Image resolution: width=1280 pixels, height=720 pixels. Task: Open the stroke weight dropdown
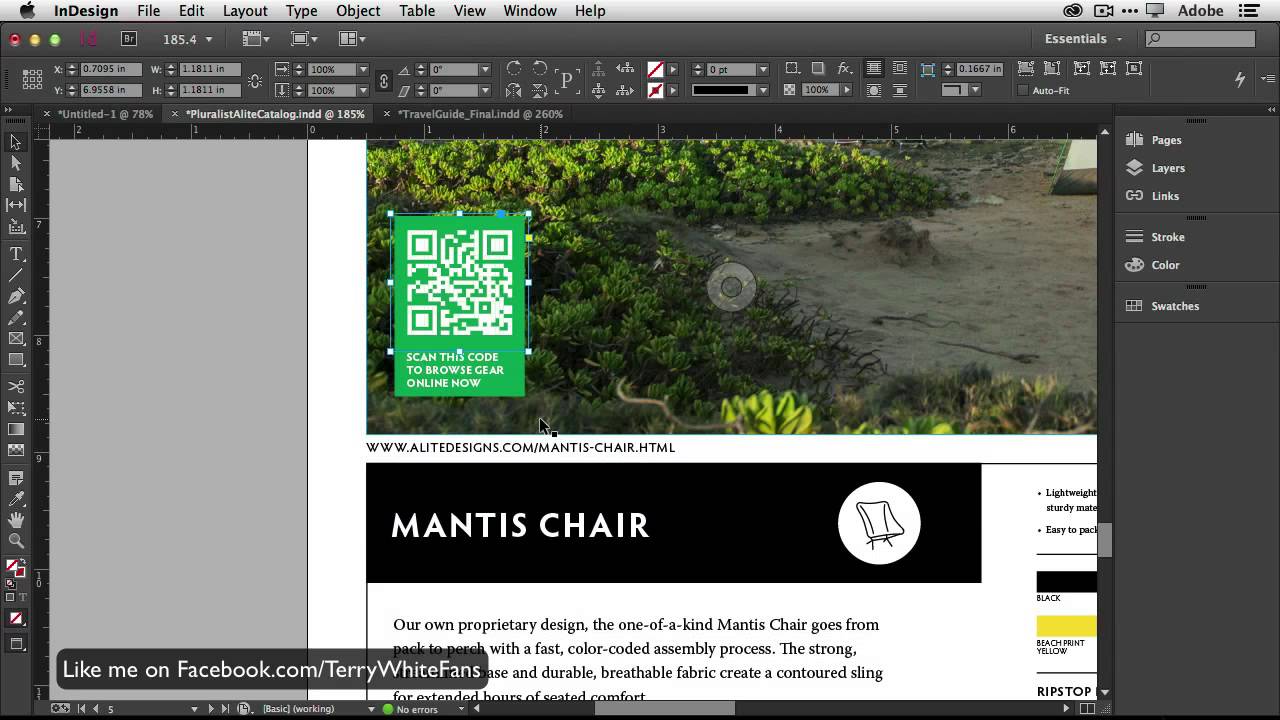(x=763, y=69)
